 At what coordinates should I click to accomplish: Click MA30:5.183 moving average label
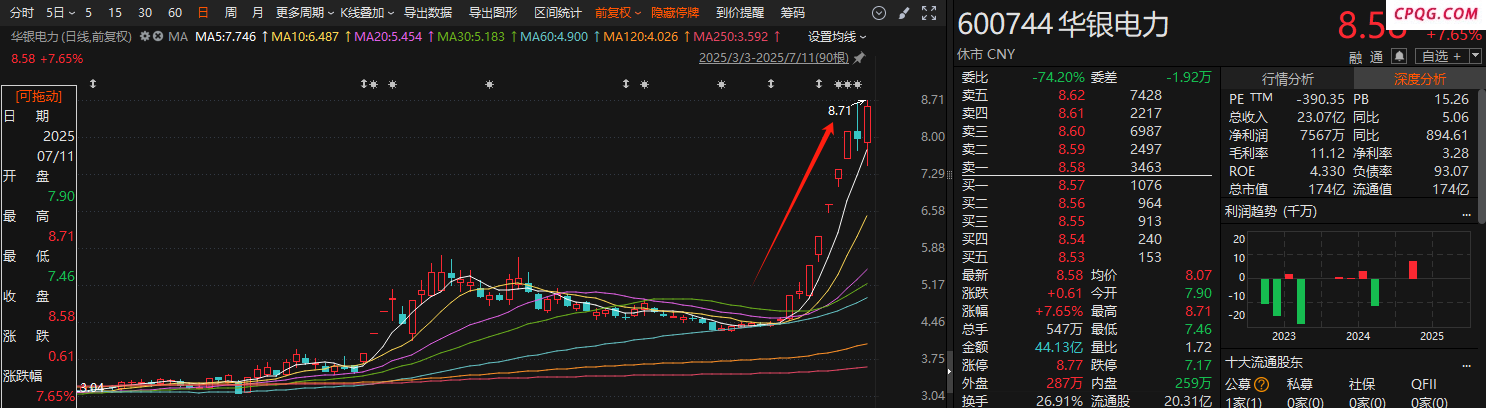coord(471,36)
